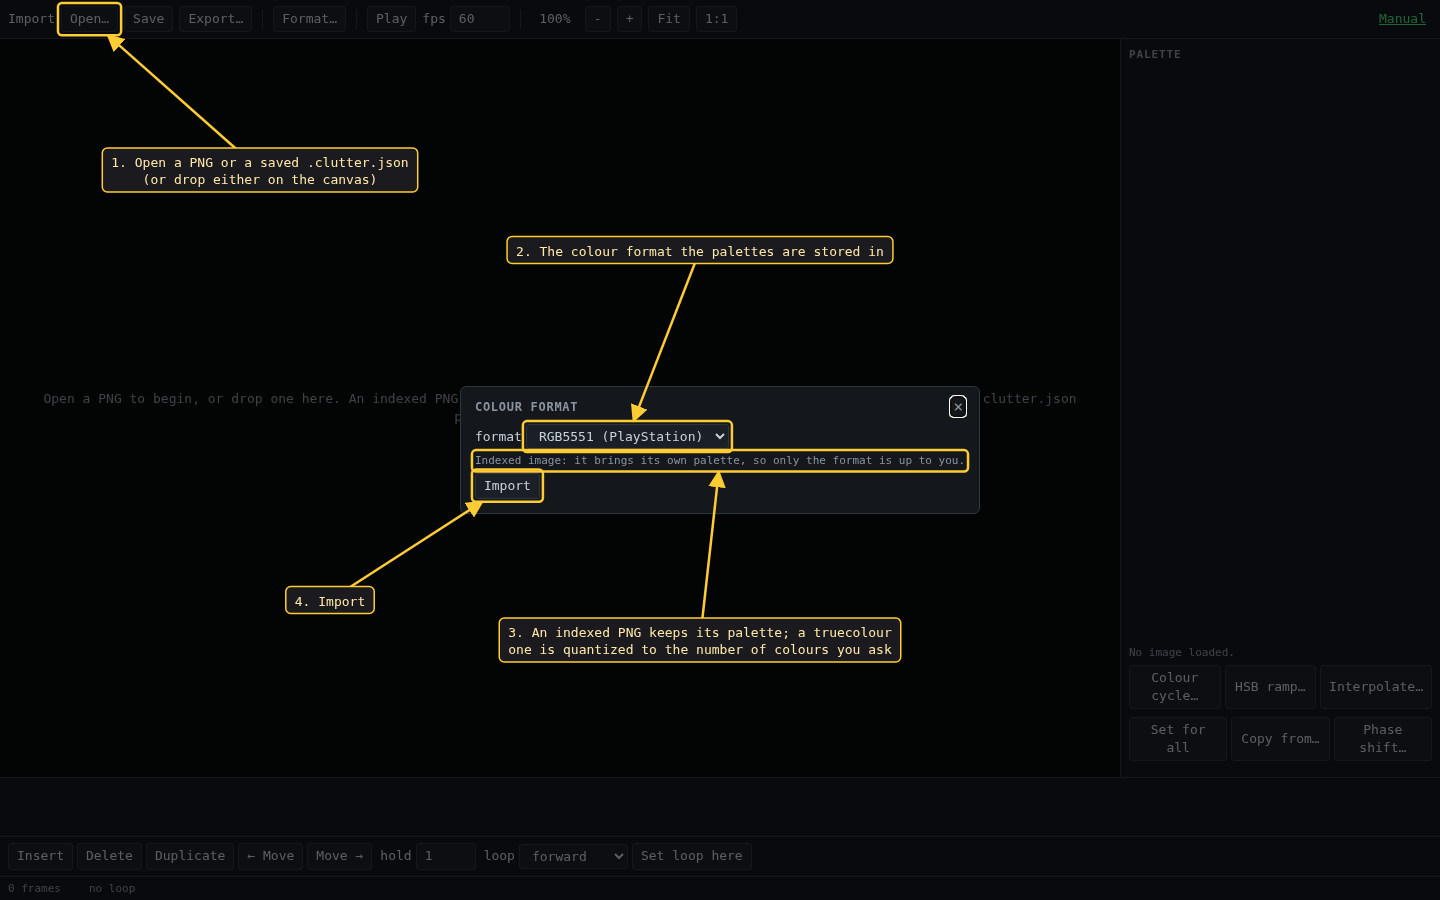Open Colour cycle… tool
This screenshot has height=900, width=1440.
[1174, 687]
